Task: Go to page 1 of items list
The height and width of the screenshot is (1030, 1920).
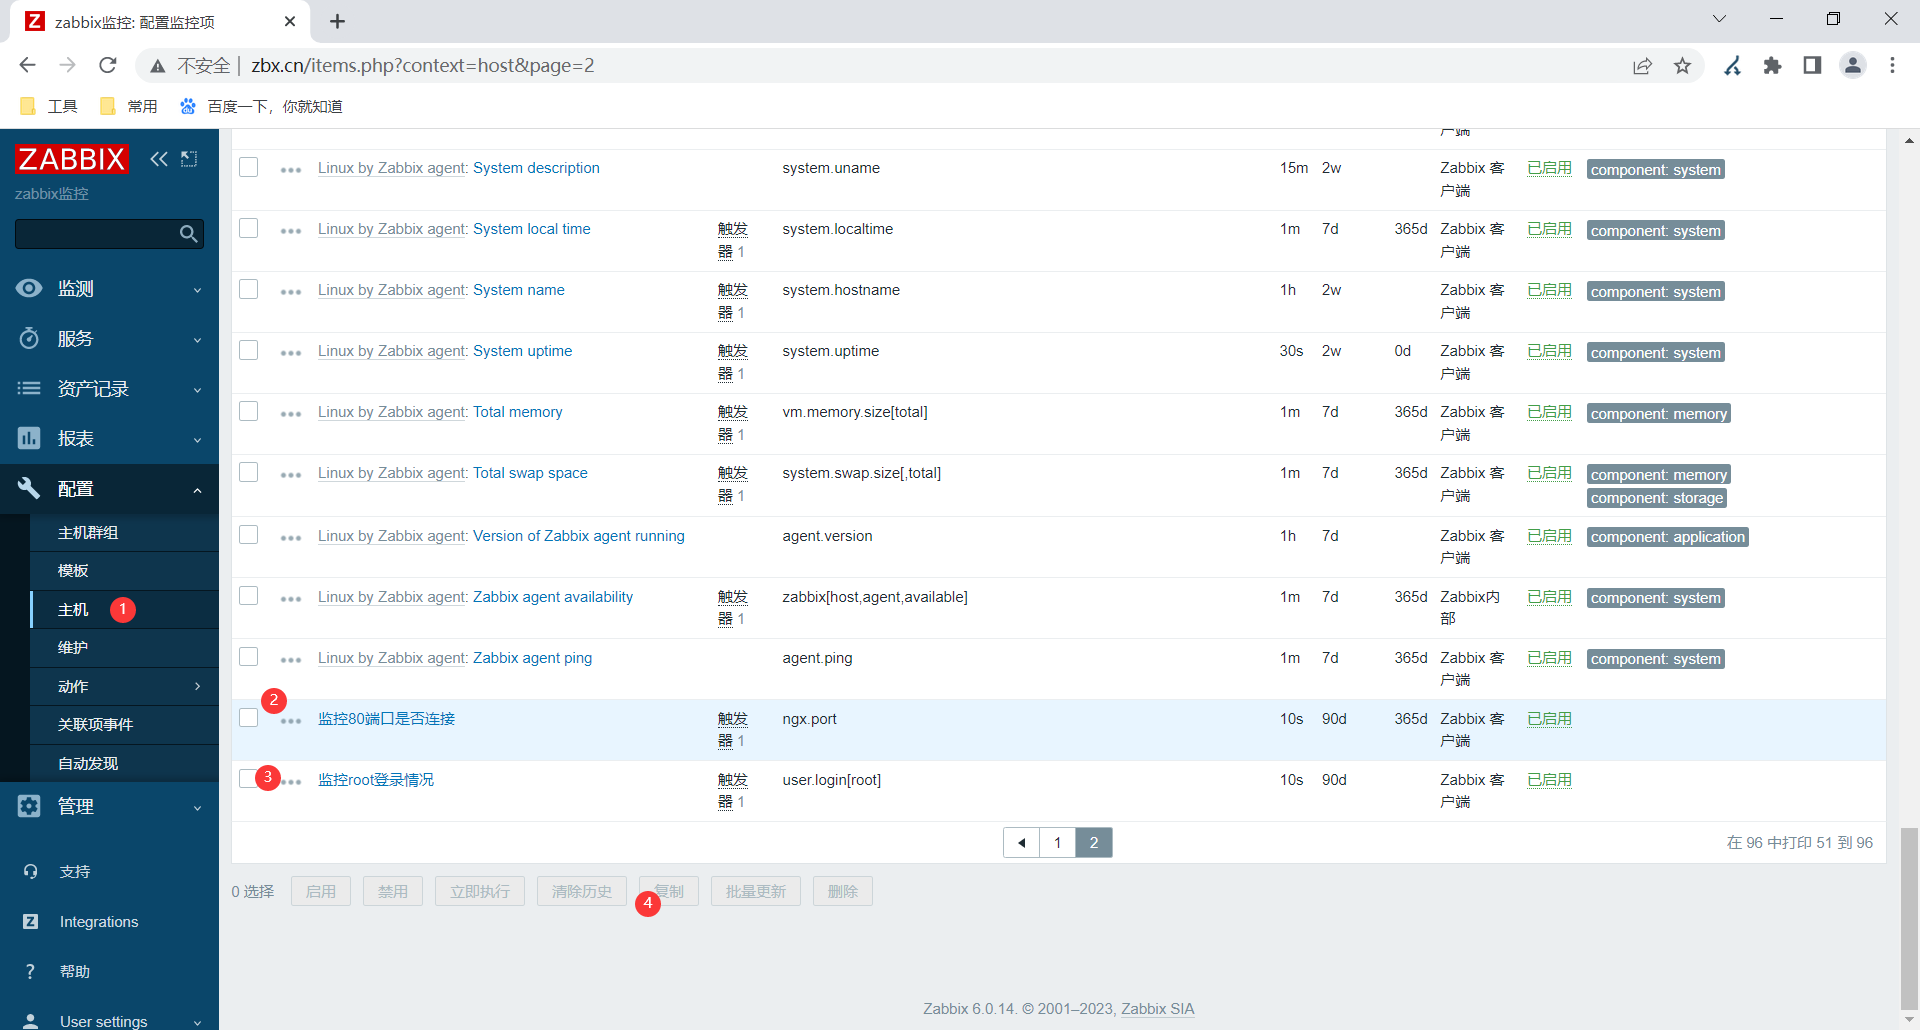Action: [1057, 843]
